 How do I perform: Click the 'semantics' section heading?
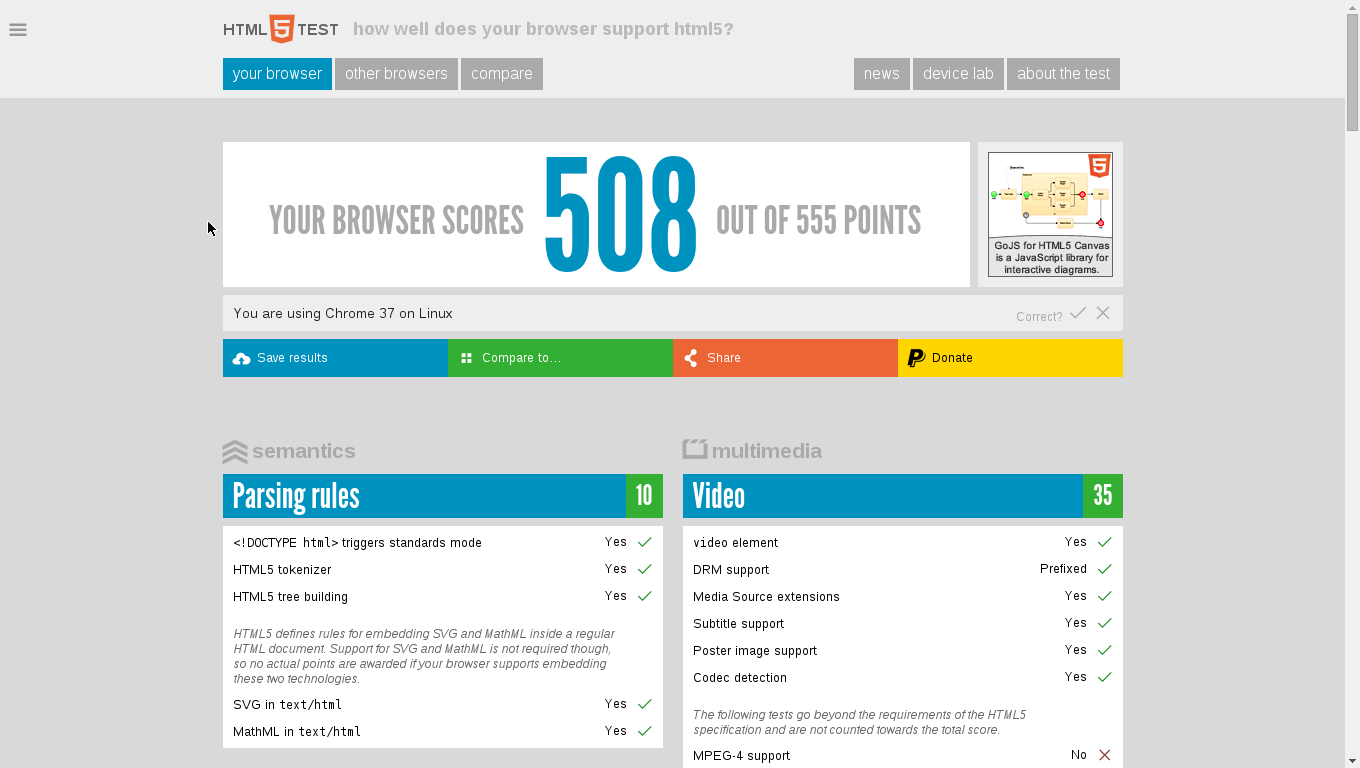click(x=304, y=451)
